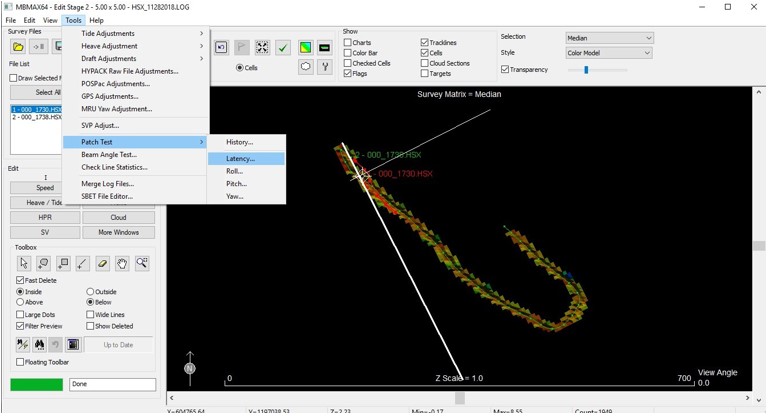
Task: Select the hand pan tool in Toolbox
Action: [x=122, y=264]
